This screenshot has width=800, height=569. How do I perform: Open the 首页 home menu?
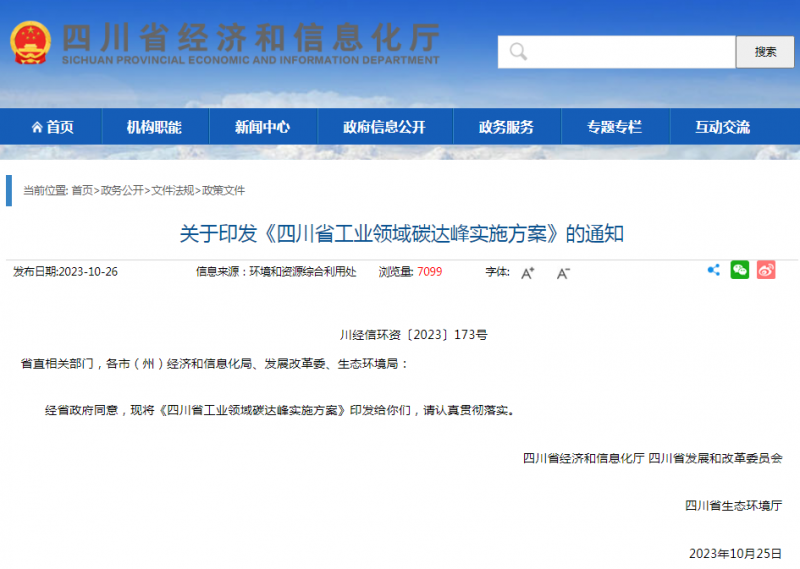(53, 127)
